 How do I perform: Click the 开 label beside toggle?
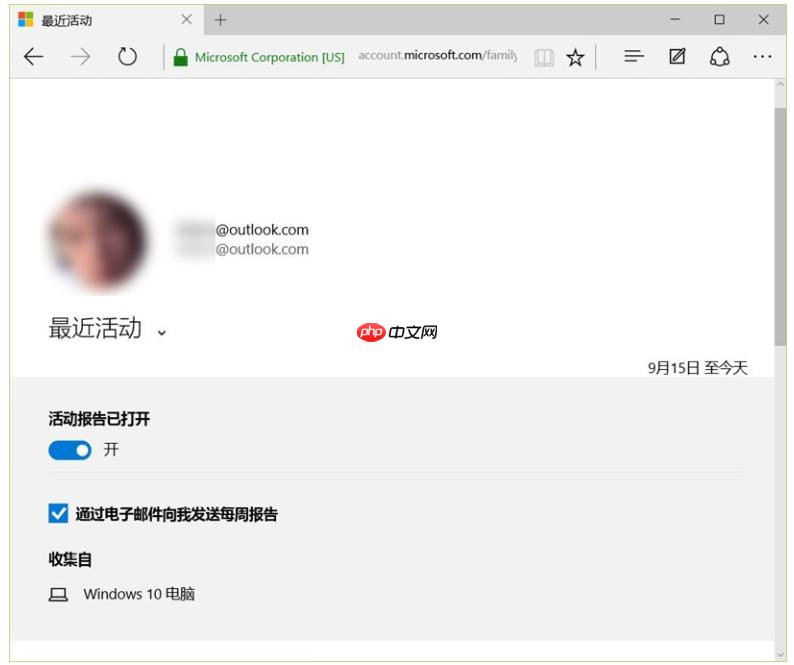tap(111, 449)
